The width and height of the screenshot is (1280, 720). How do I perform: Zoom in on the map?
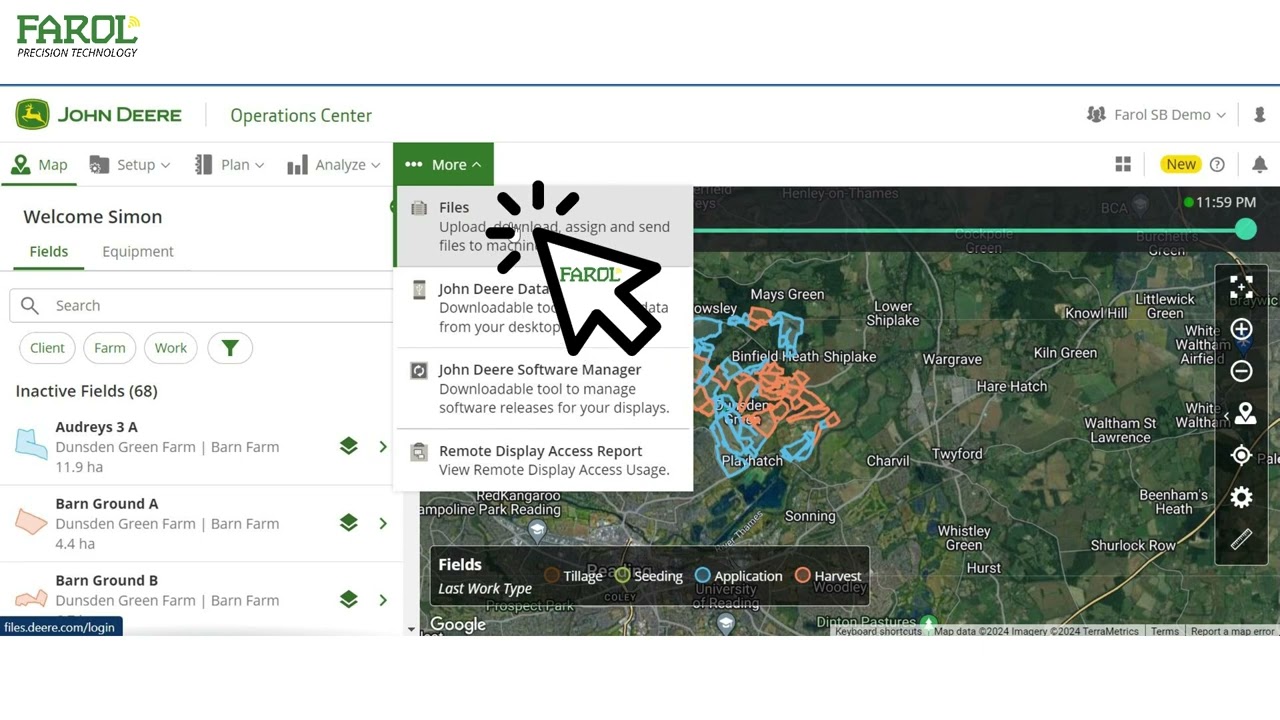pos(1241,329)
